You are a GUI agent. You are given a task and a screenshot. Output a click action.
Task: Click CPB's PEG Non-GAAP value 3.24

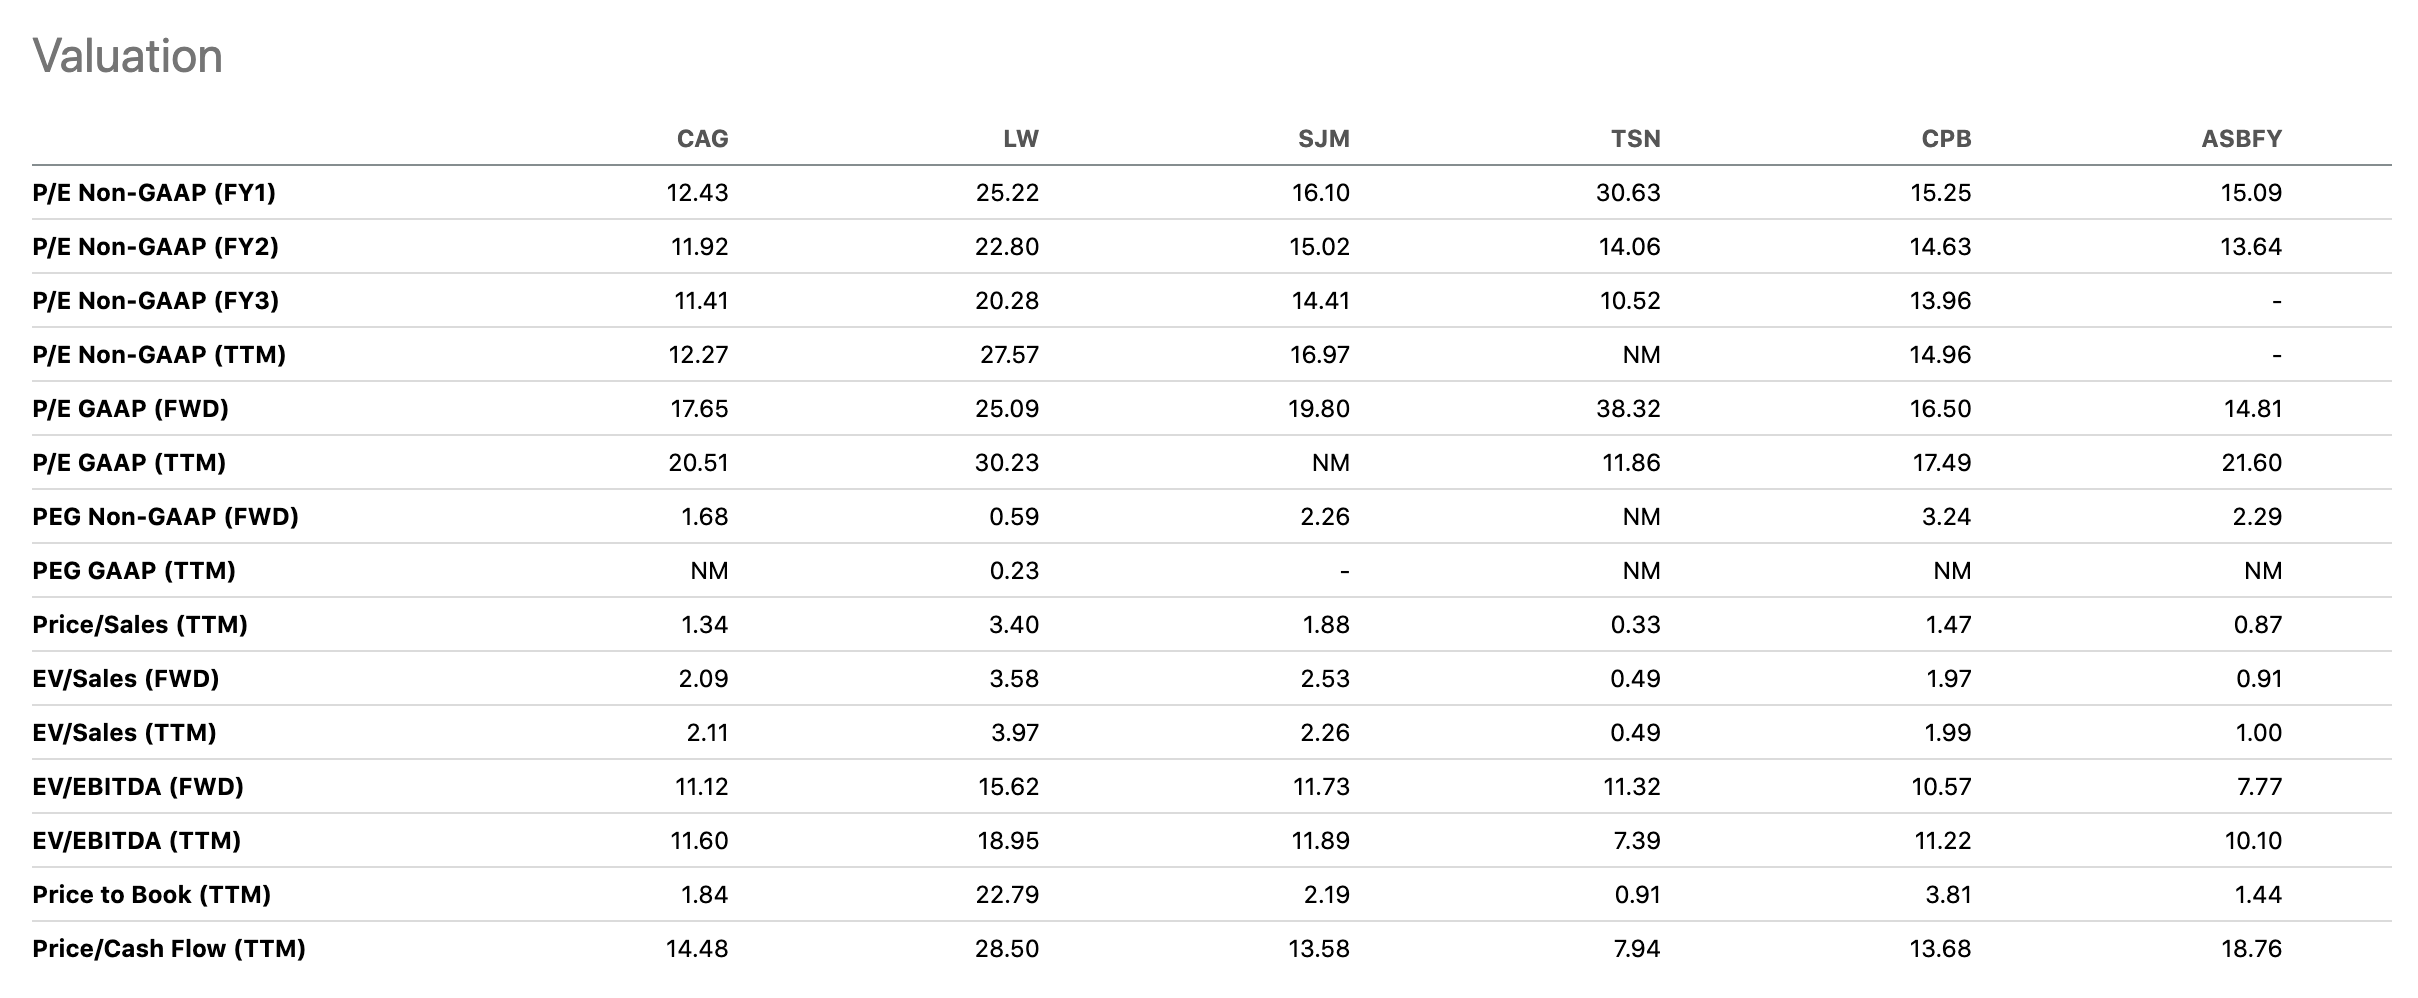click(1948, 517)
